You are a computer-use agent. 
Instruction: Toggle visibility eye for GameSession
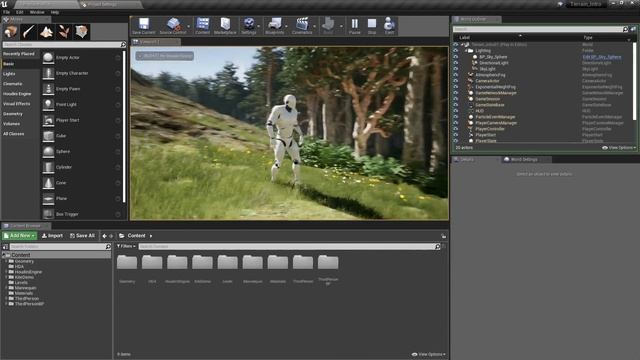[456, 99]
